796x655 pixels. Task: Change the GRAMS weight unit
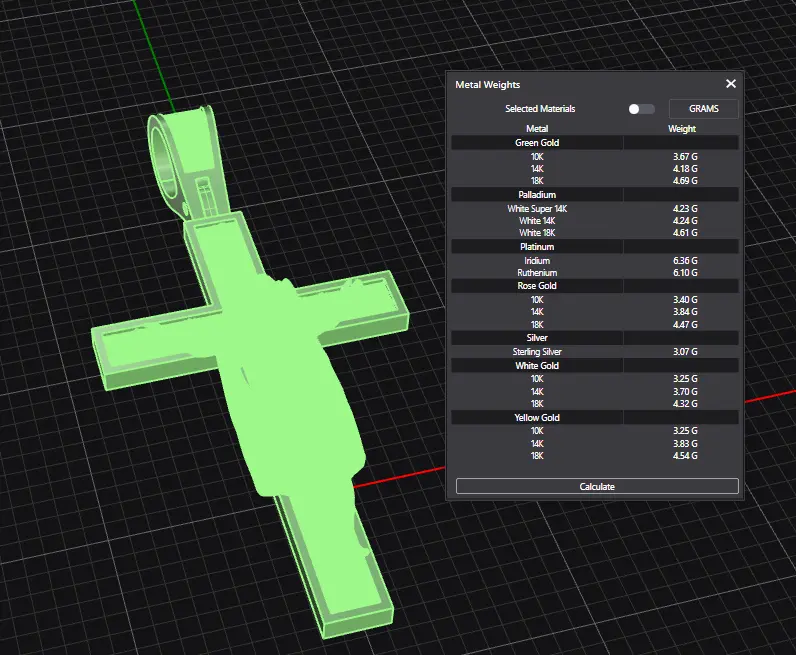coord(704,109)
